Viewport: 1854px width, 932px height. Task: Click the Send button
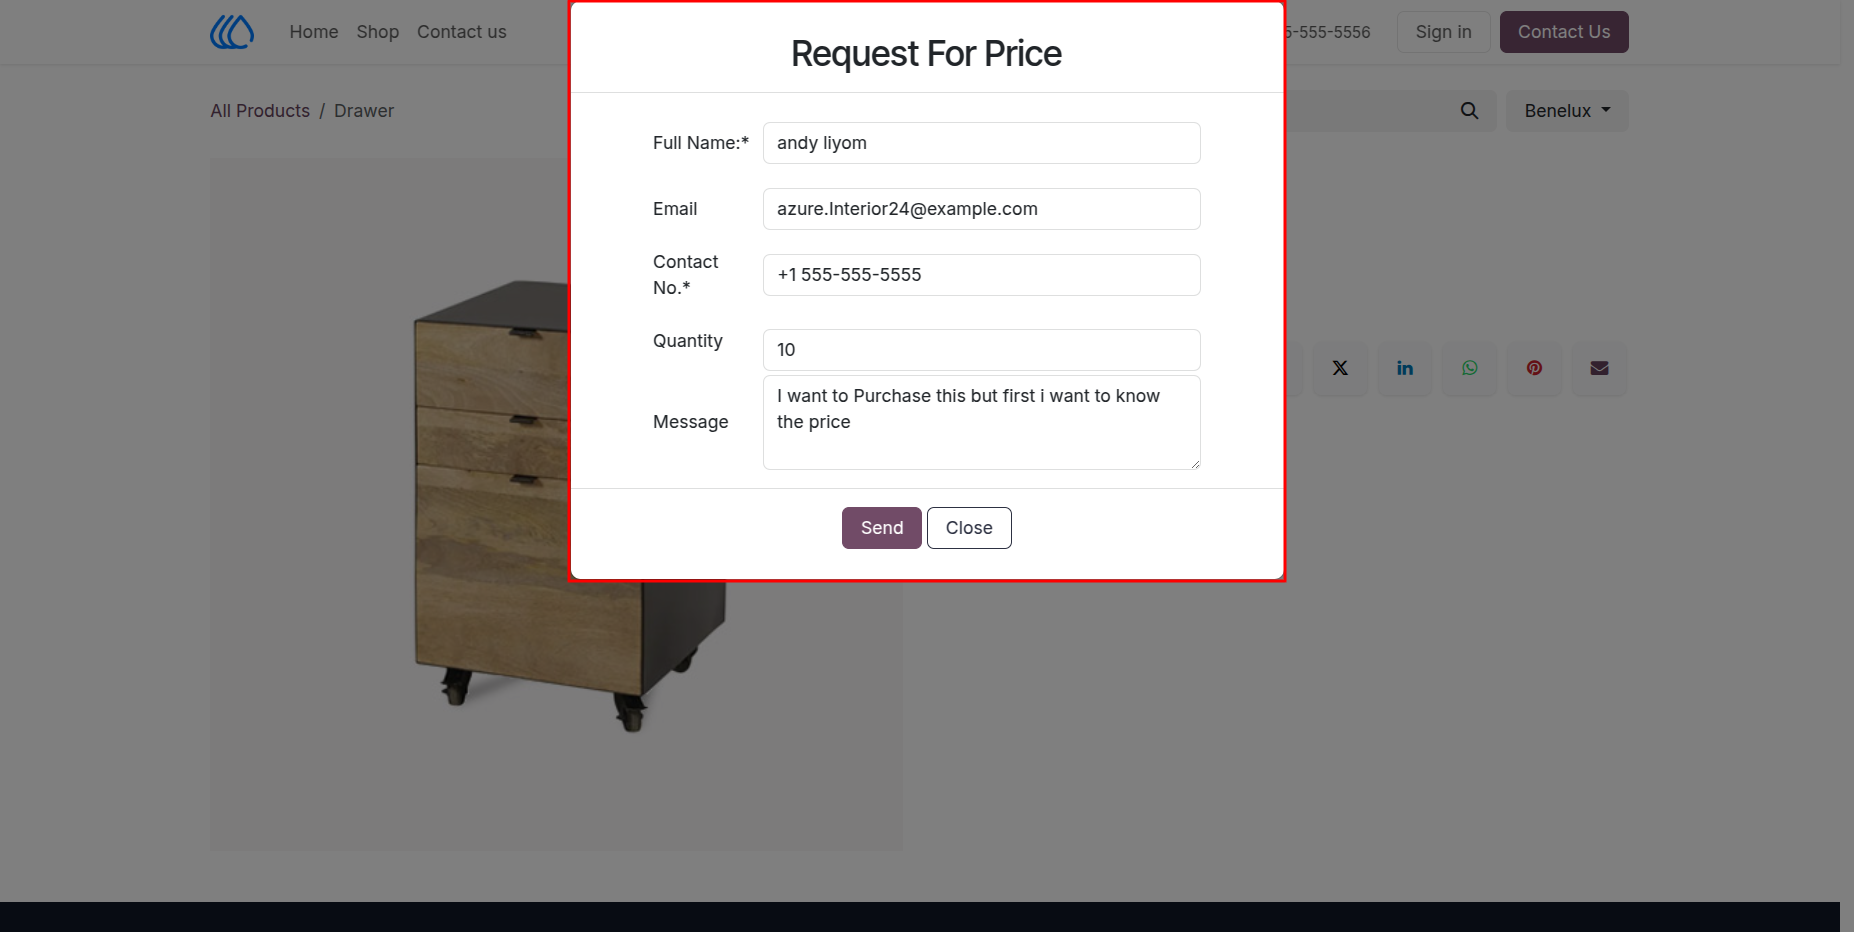click(882, 528)
